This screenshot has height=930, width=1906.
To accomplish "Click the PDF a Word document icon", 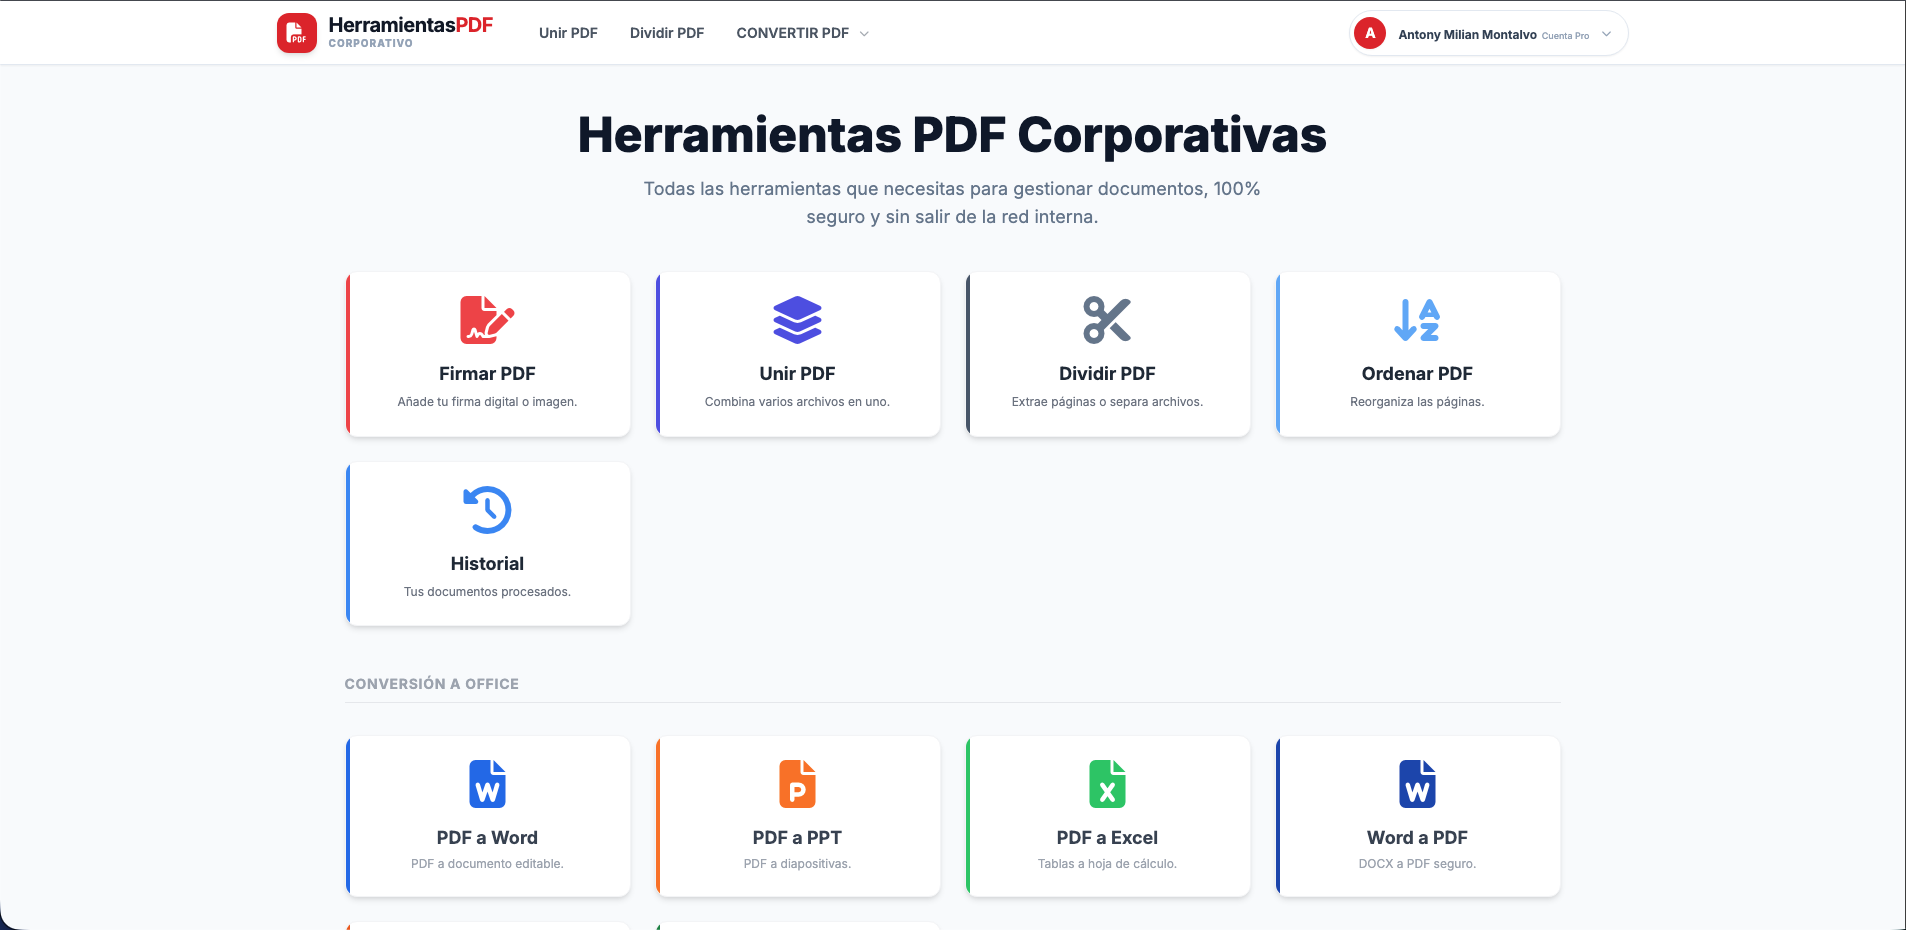I will pyautogui.click(x=487, y=784).
